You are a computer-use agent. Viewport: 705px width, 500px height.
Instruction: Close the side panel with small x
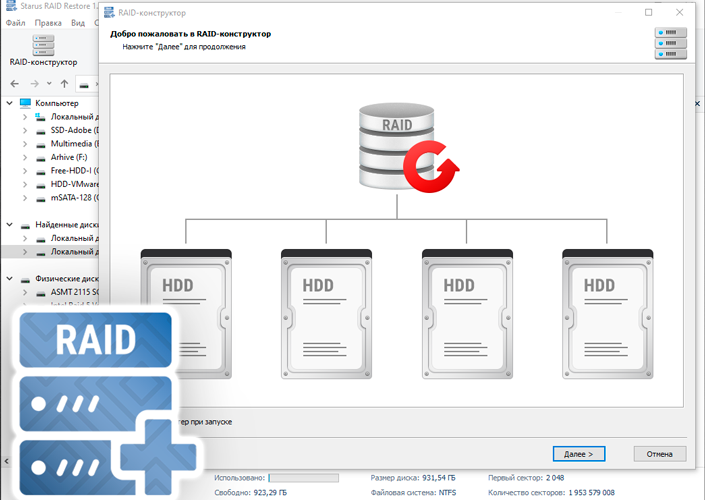click(x=697, y=103)
